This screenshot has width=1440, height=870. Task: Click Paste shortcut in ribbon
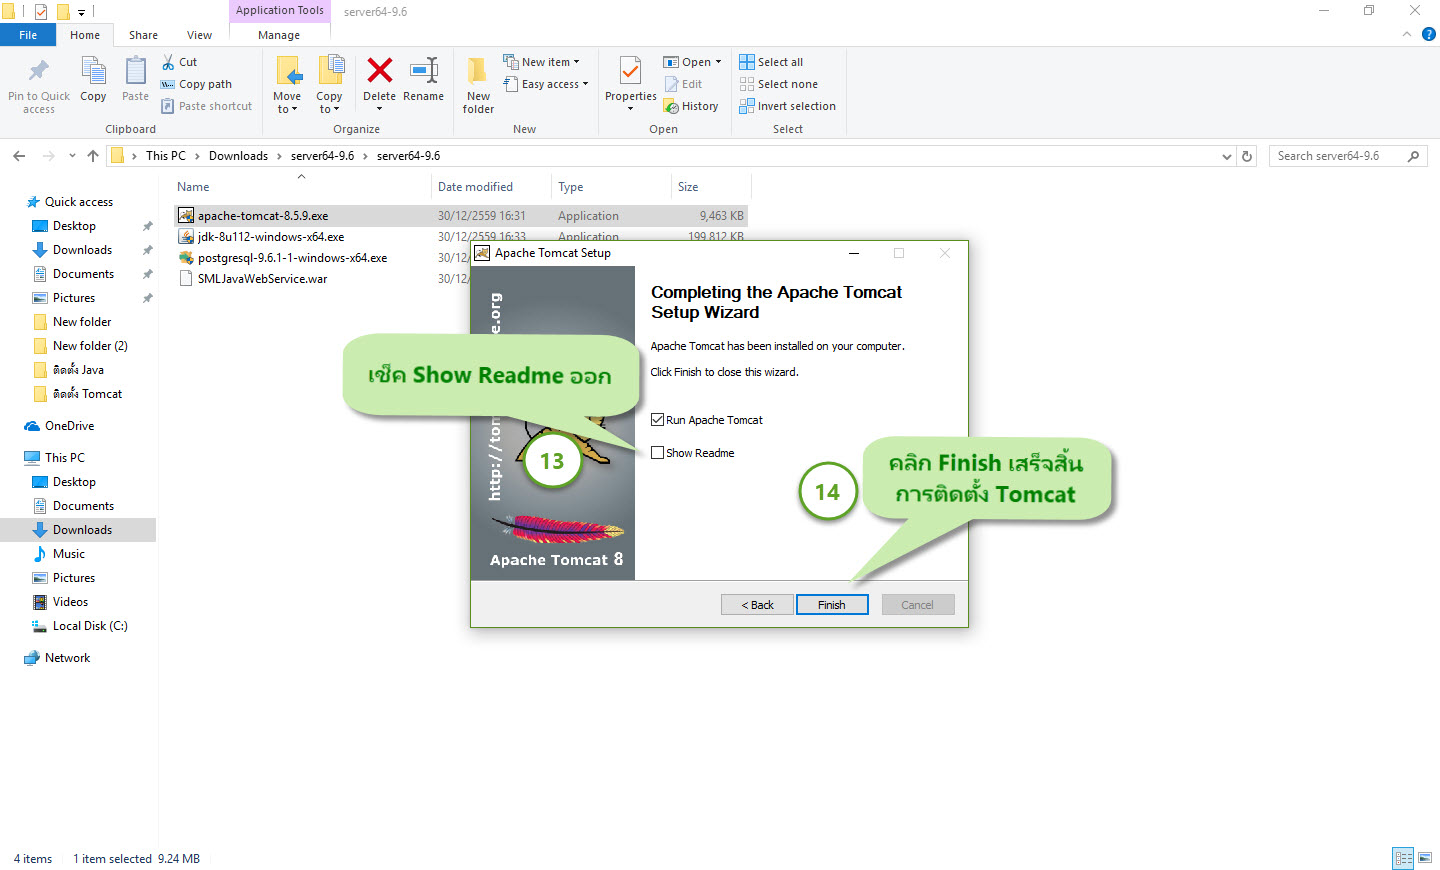click(207, 106)
